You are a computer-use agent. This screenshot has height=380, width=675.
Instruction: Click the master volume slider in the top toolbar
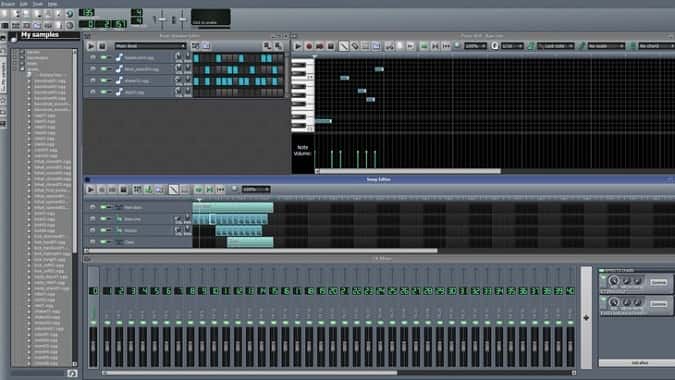point(162,19)
